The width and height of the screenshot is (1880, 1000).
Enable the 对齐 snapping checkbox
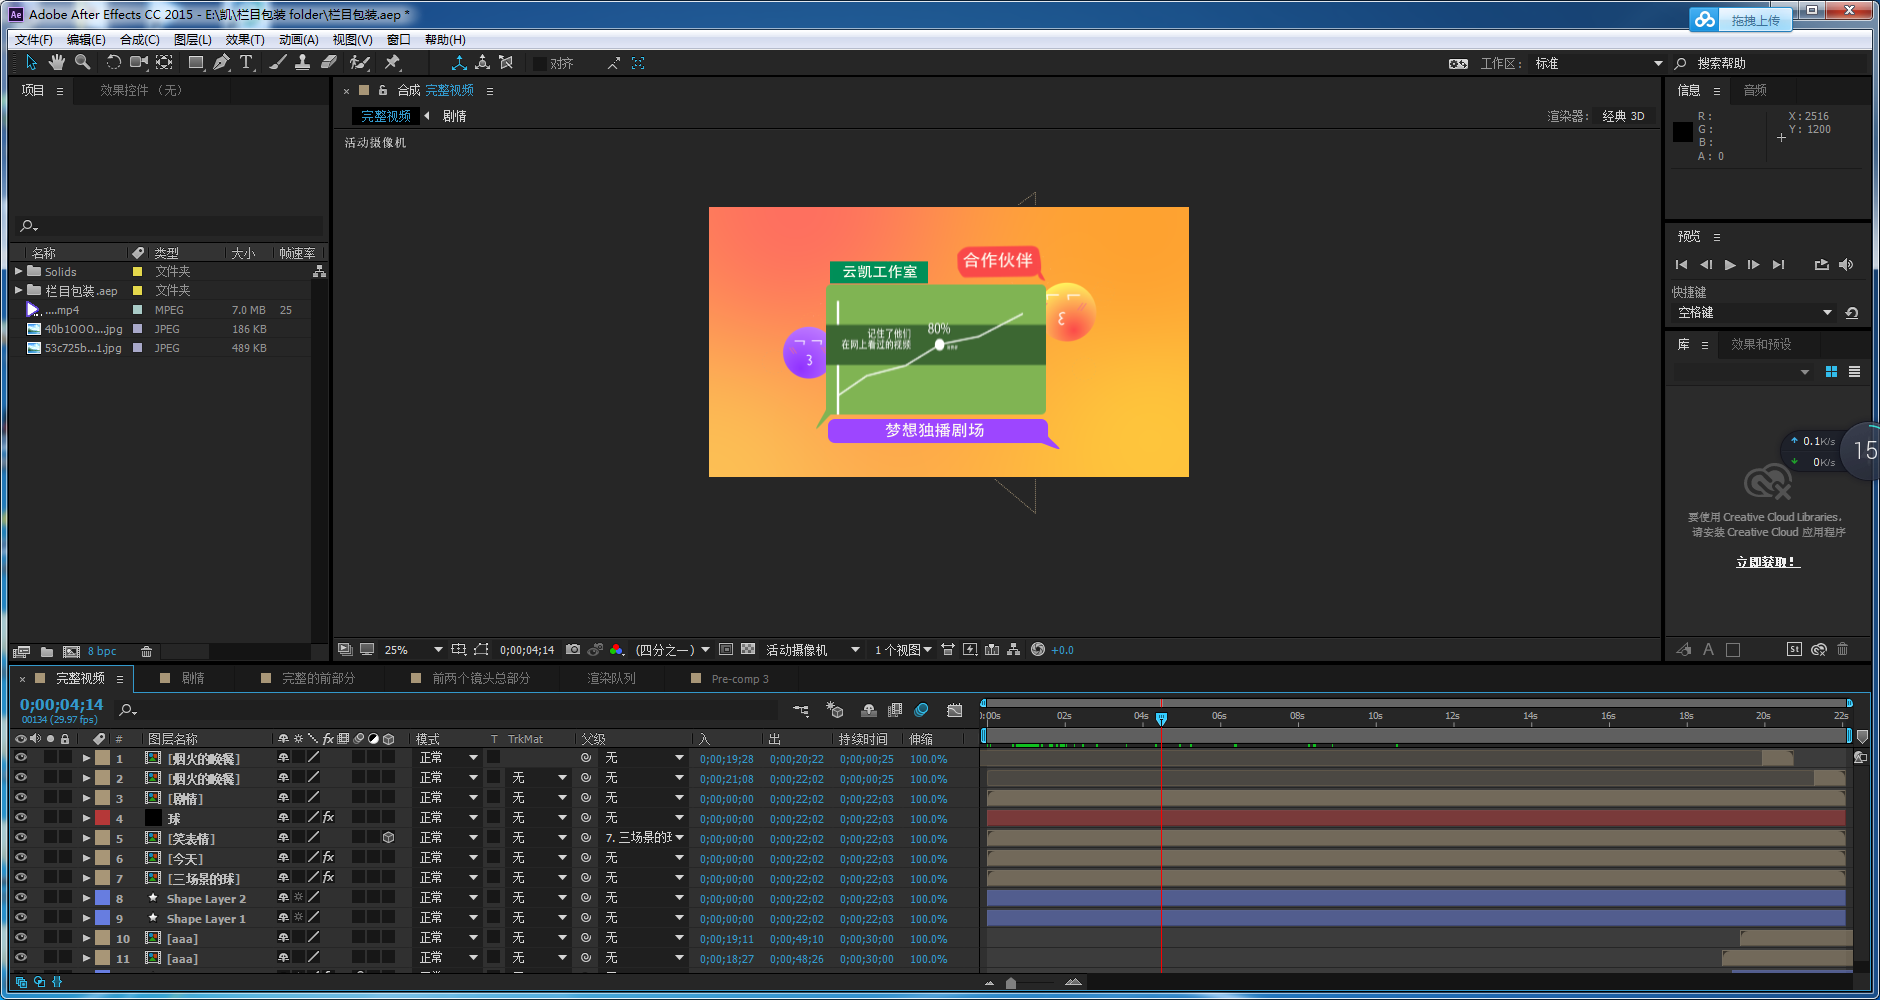point(540,64)
